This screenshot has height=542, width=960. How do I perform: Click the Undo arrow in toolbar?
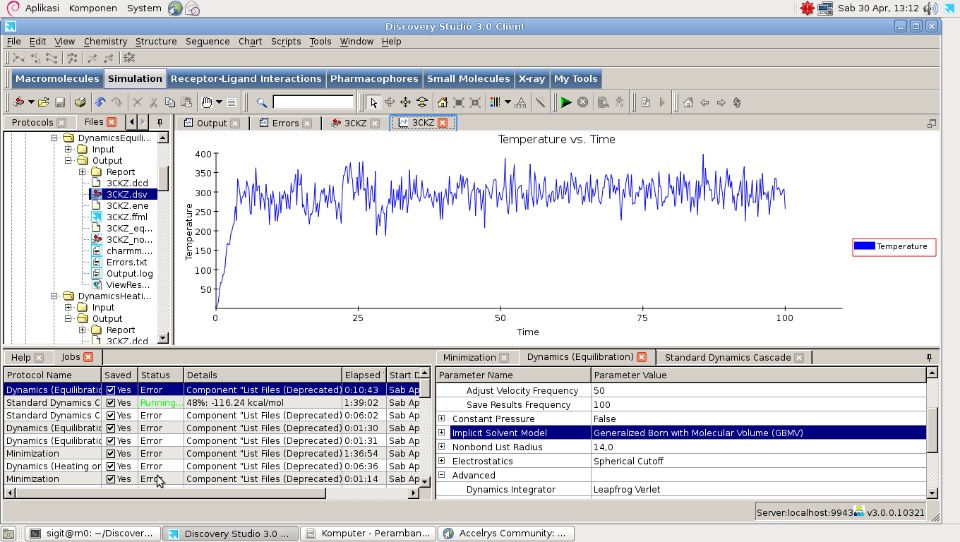point(100,102)
